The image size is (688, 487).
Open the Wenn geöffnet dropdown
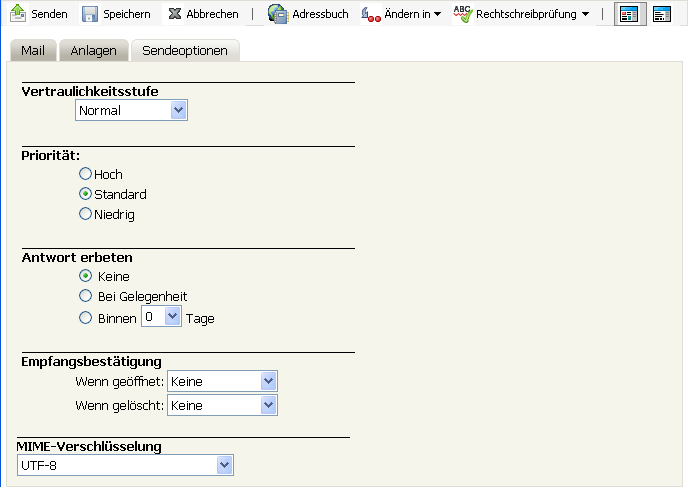coord(222,381)
